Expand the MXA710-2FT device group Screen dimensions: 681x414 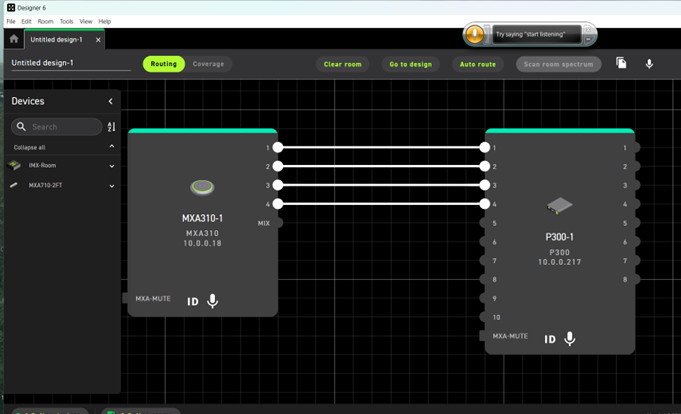pos(112,186)
